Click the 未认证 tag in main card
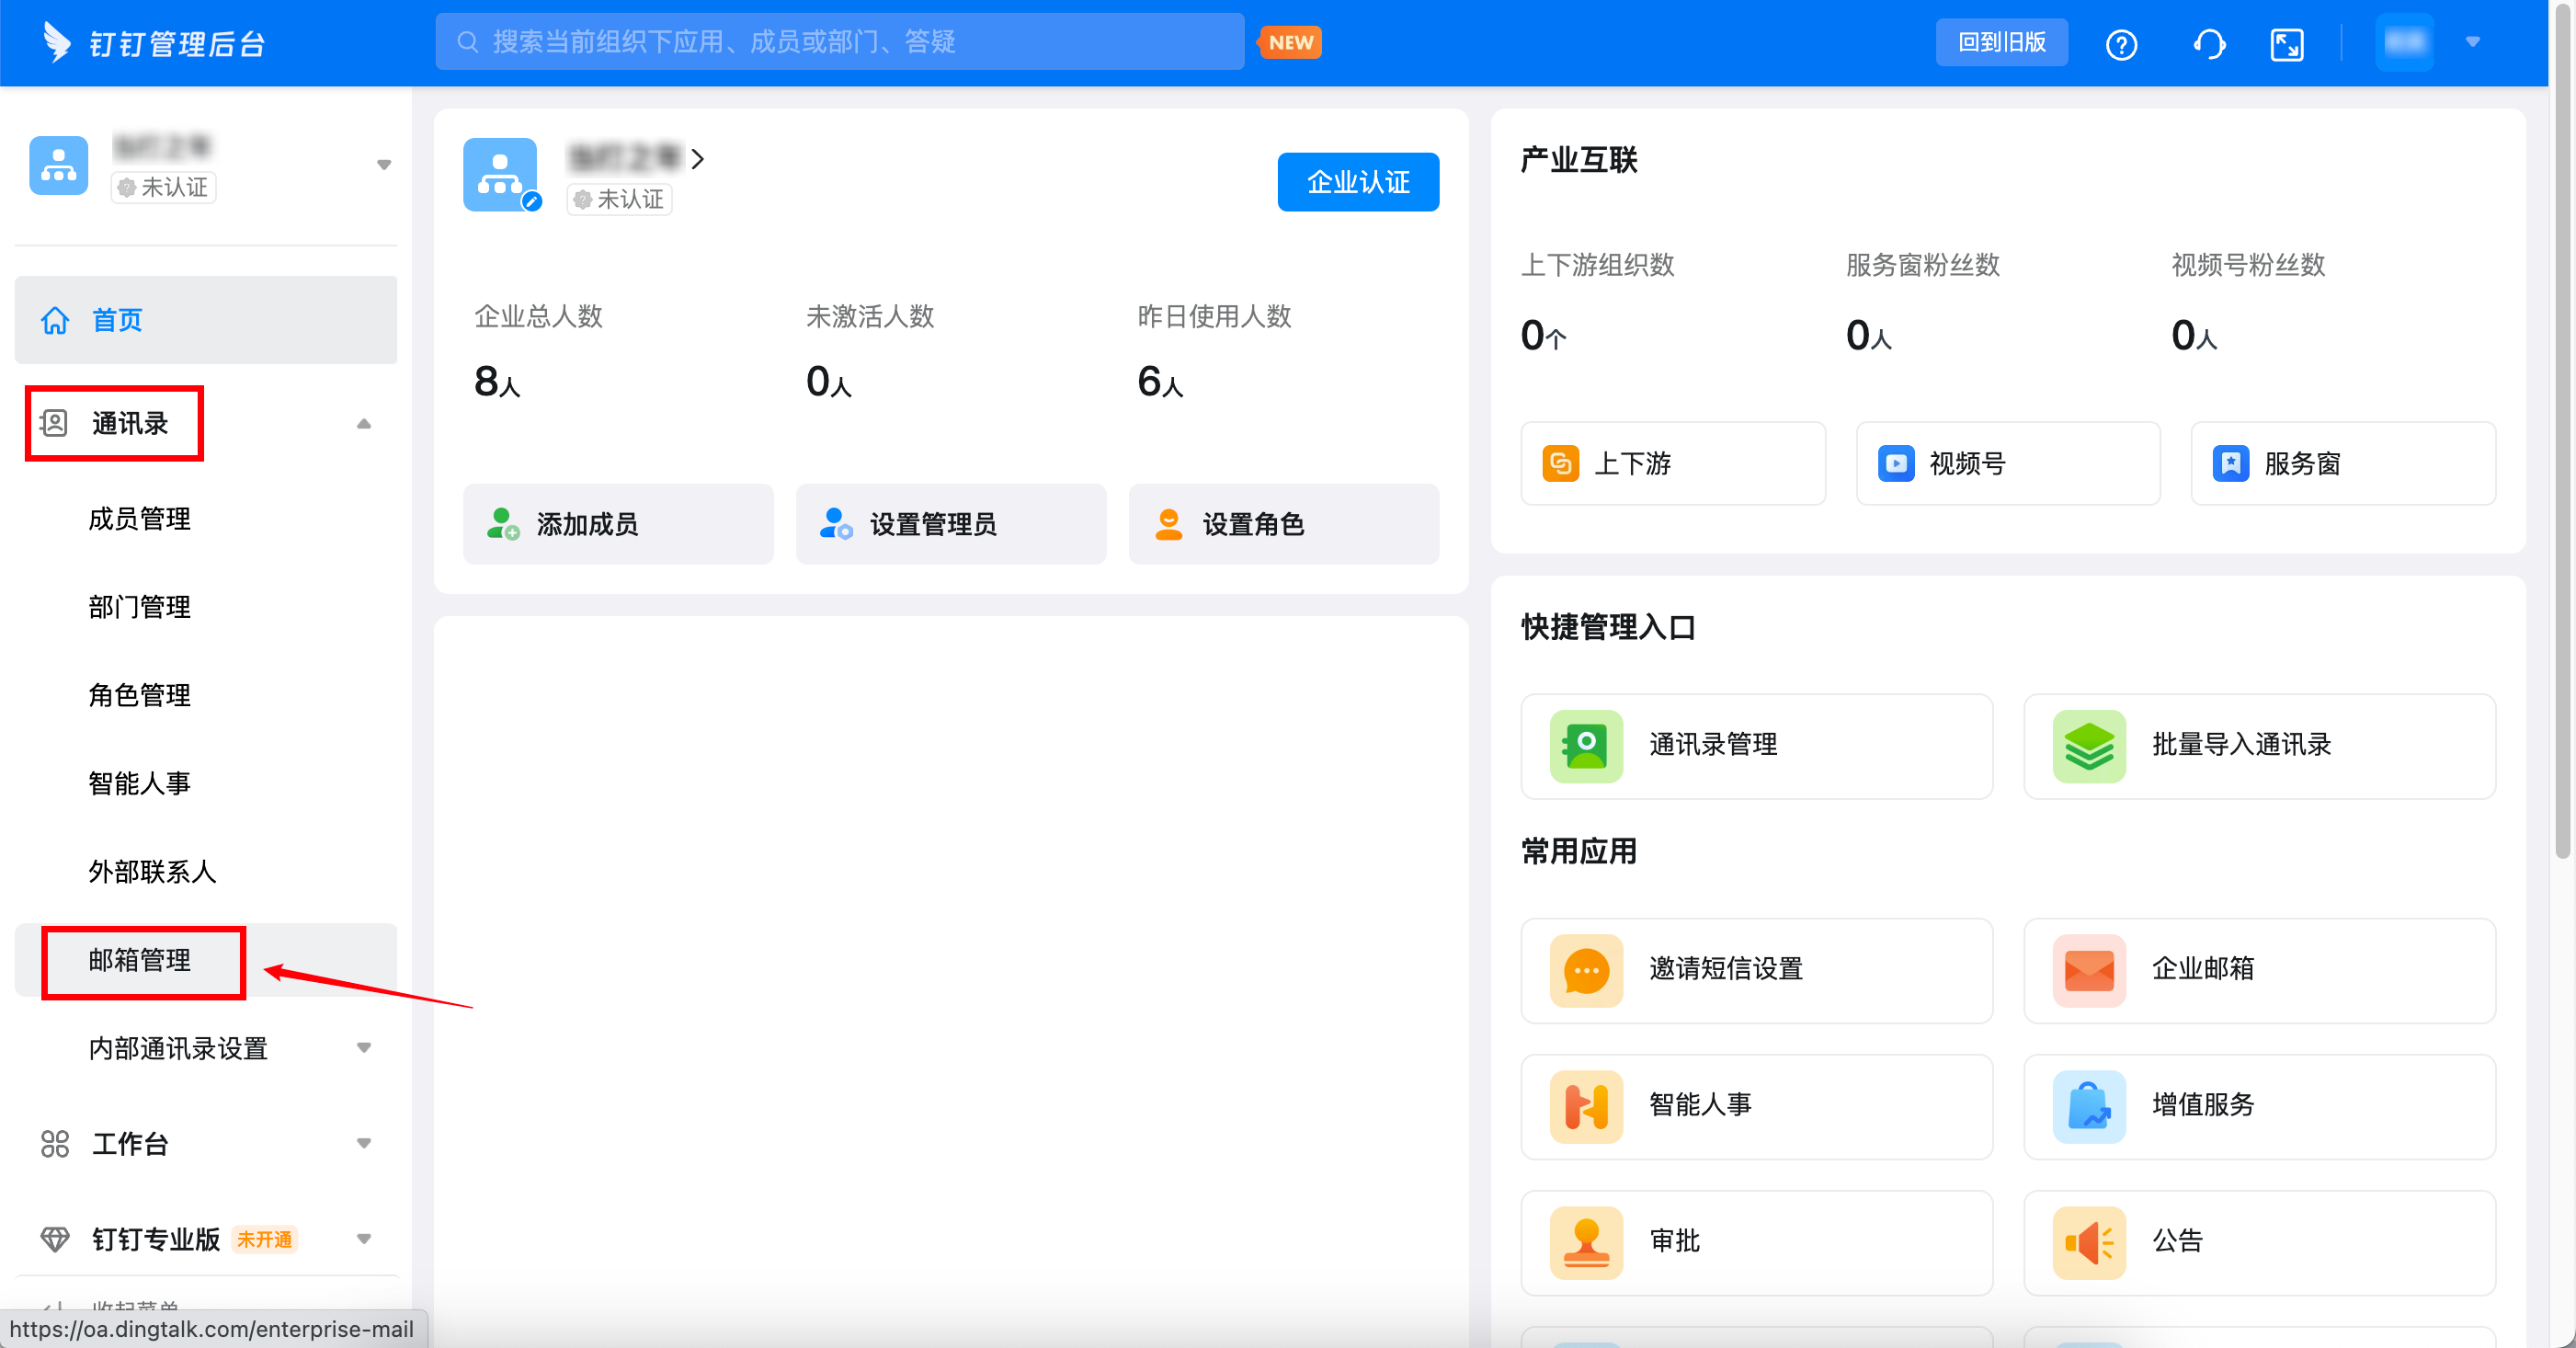Screen dimensions: 2576x1348 point(620,199)
